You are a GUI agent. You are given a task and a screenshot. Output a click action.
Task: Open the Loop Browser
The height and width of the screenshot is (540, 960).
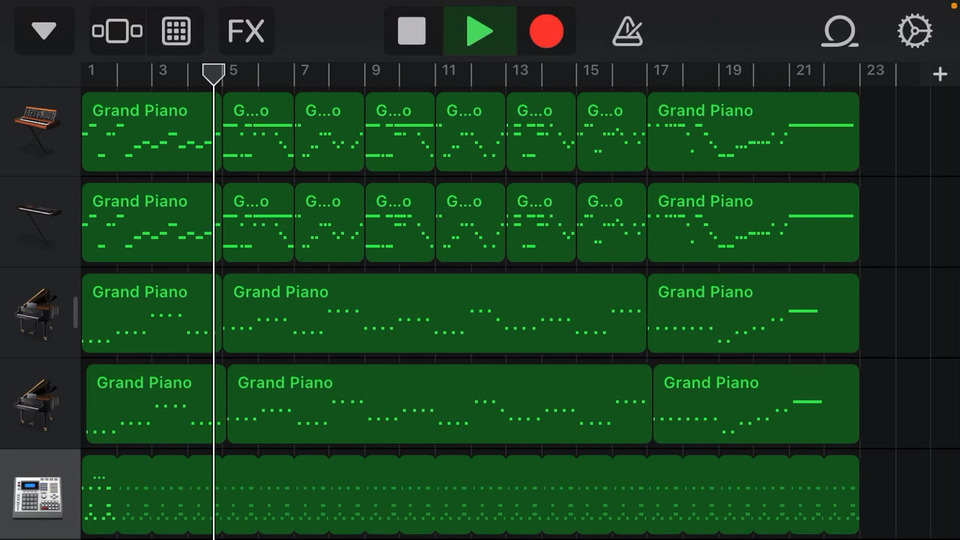point(839,31)
